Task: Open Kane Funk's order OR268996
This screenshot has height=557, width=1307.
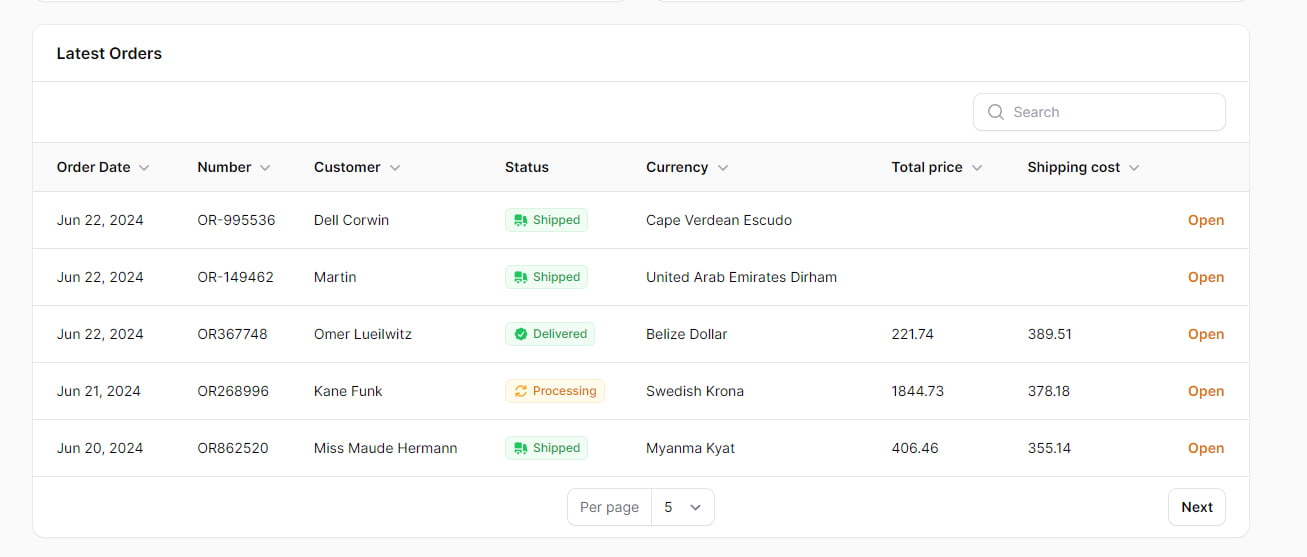Action: (x=1205, y=391)
